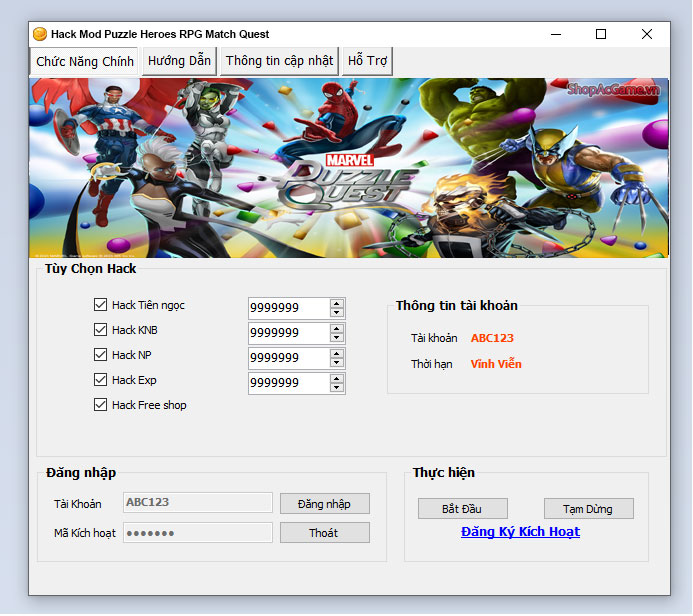The height and width of the screenshot is (616, 693).
Task: Select the Hỗ Trợ tab
Action: tap(367, 61)
